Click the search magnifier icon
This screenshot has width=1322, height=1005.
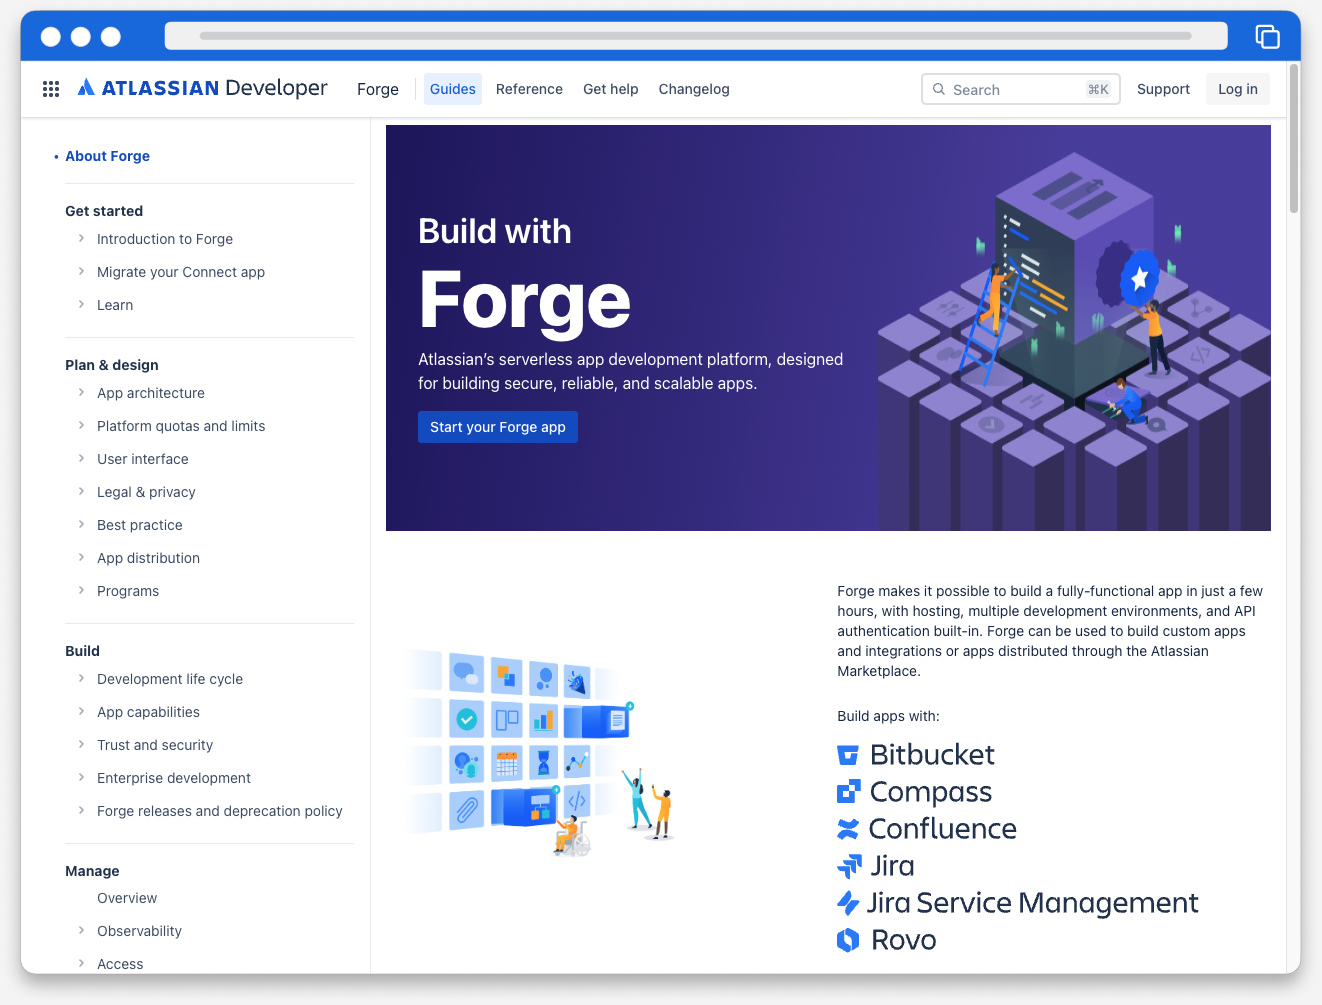tap(939, 89)
